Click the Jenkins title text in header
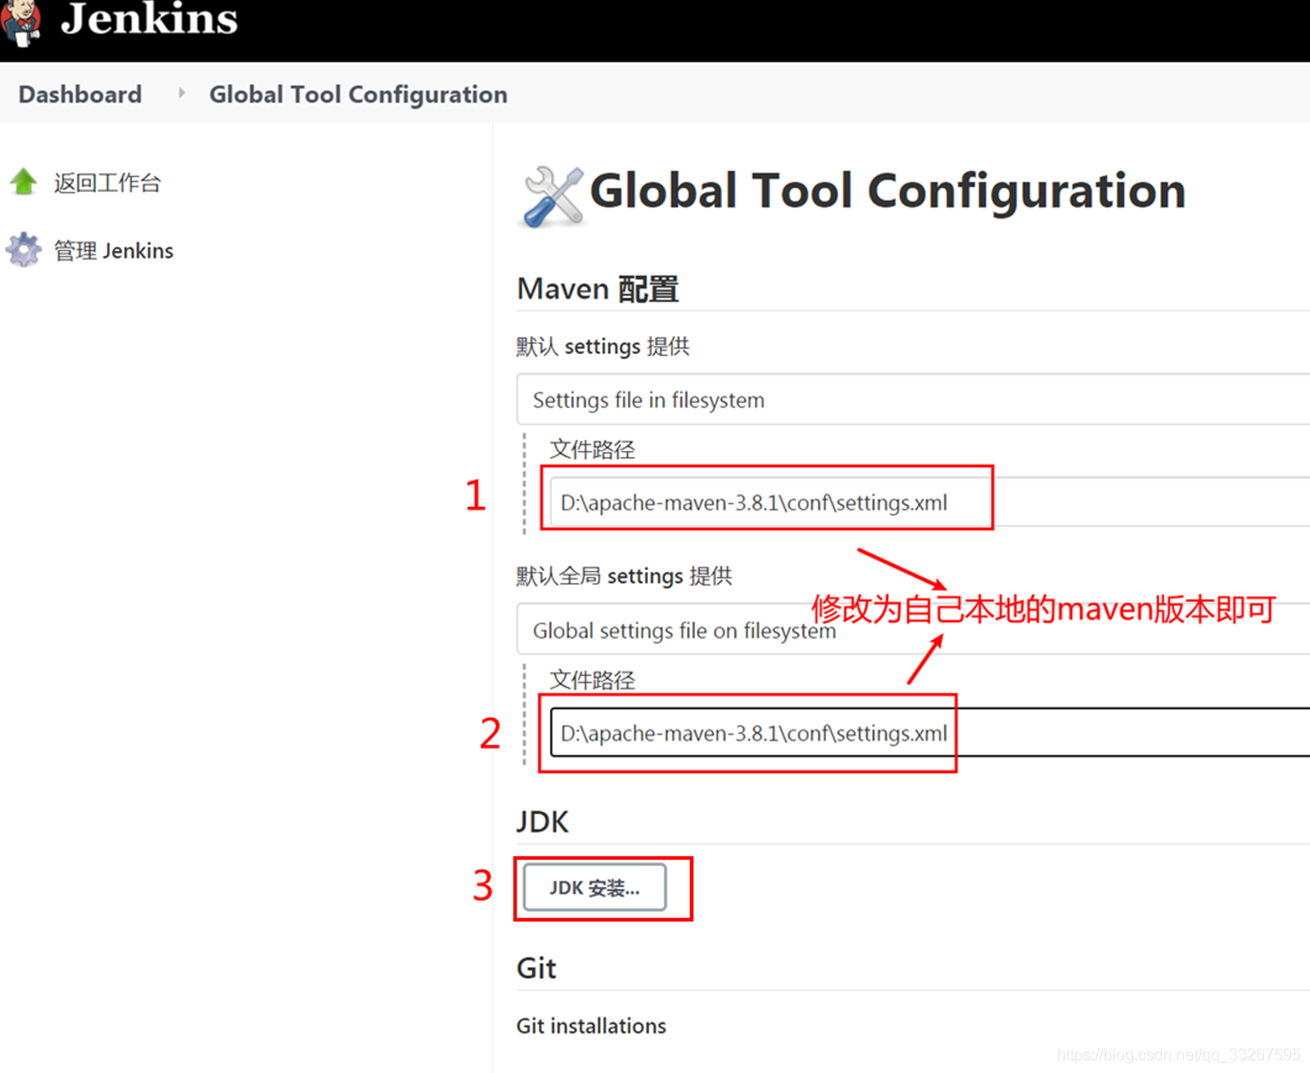Viewport: 1310px width, 1073px height. (x=149, y=19)
